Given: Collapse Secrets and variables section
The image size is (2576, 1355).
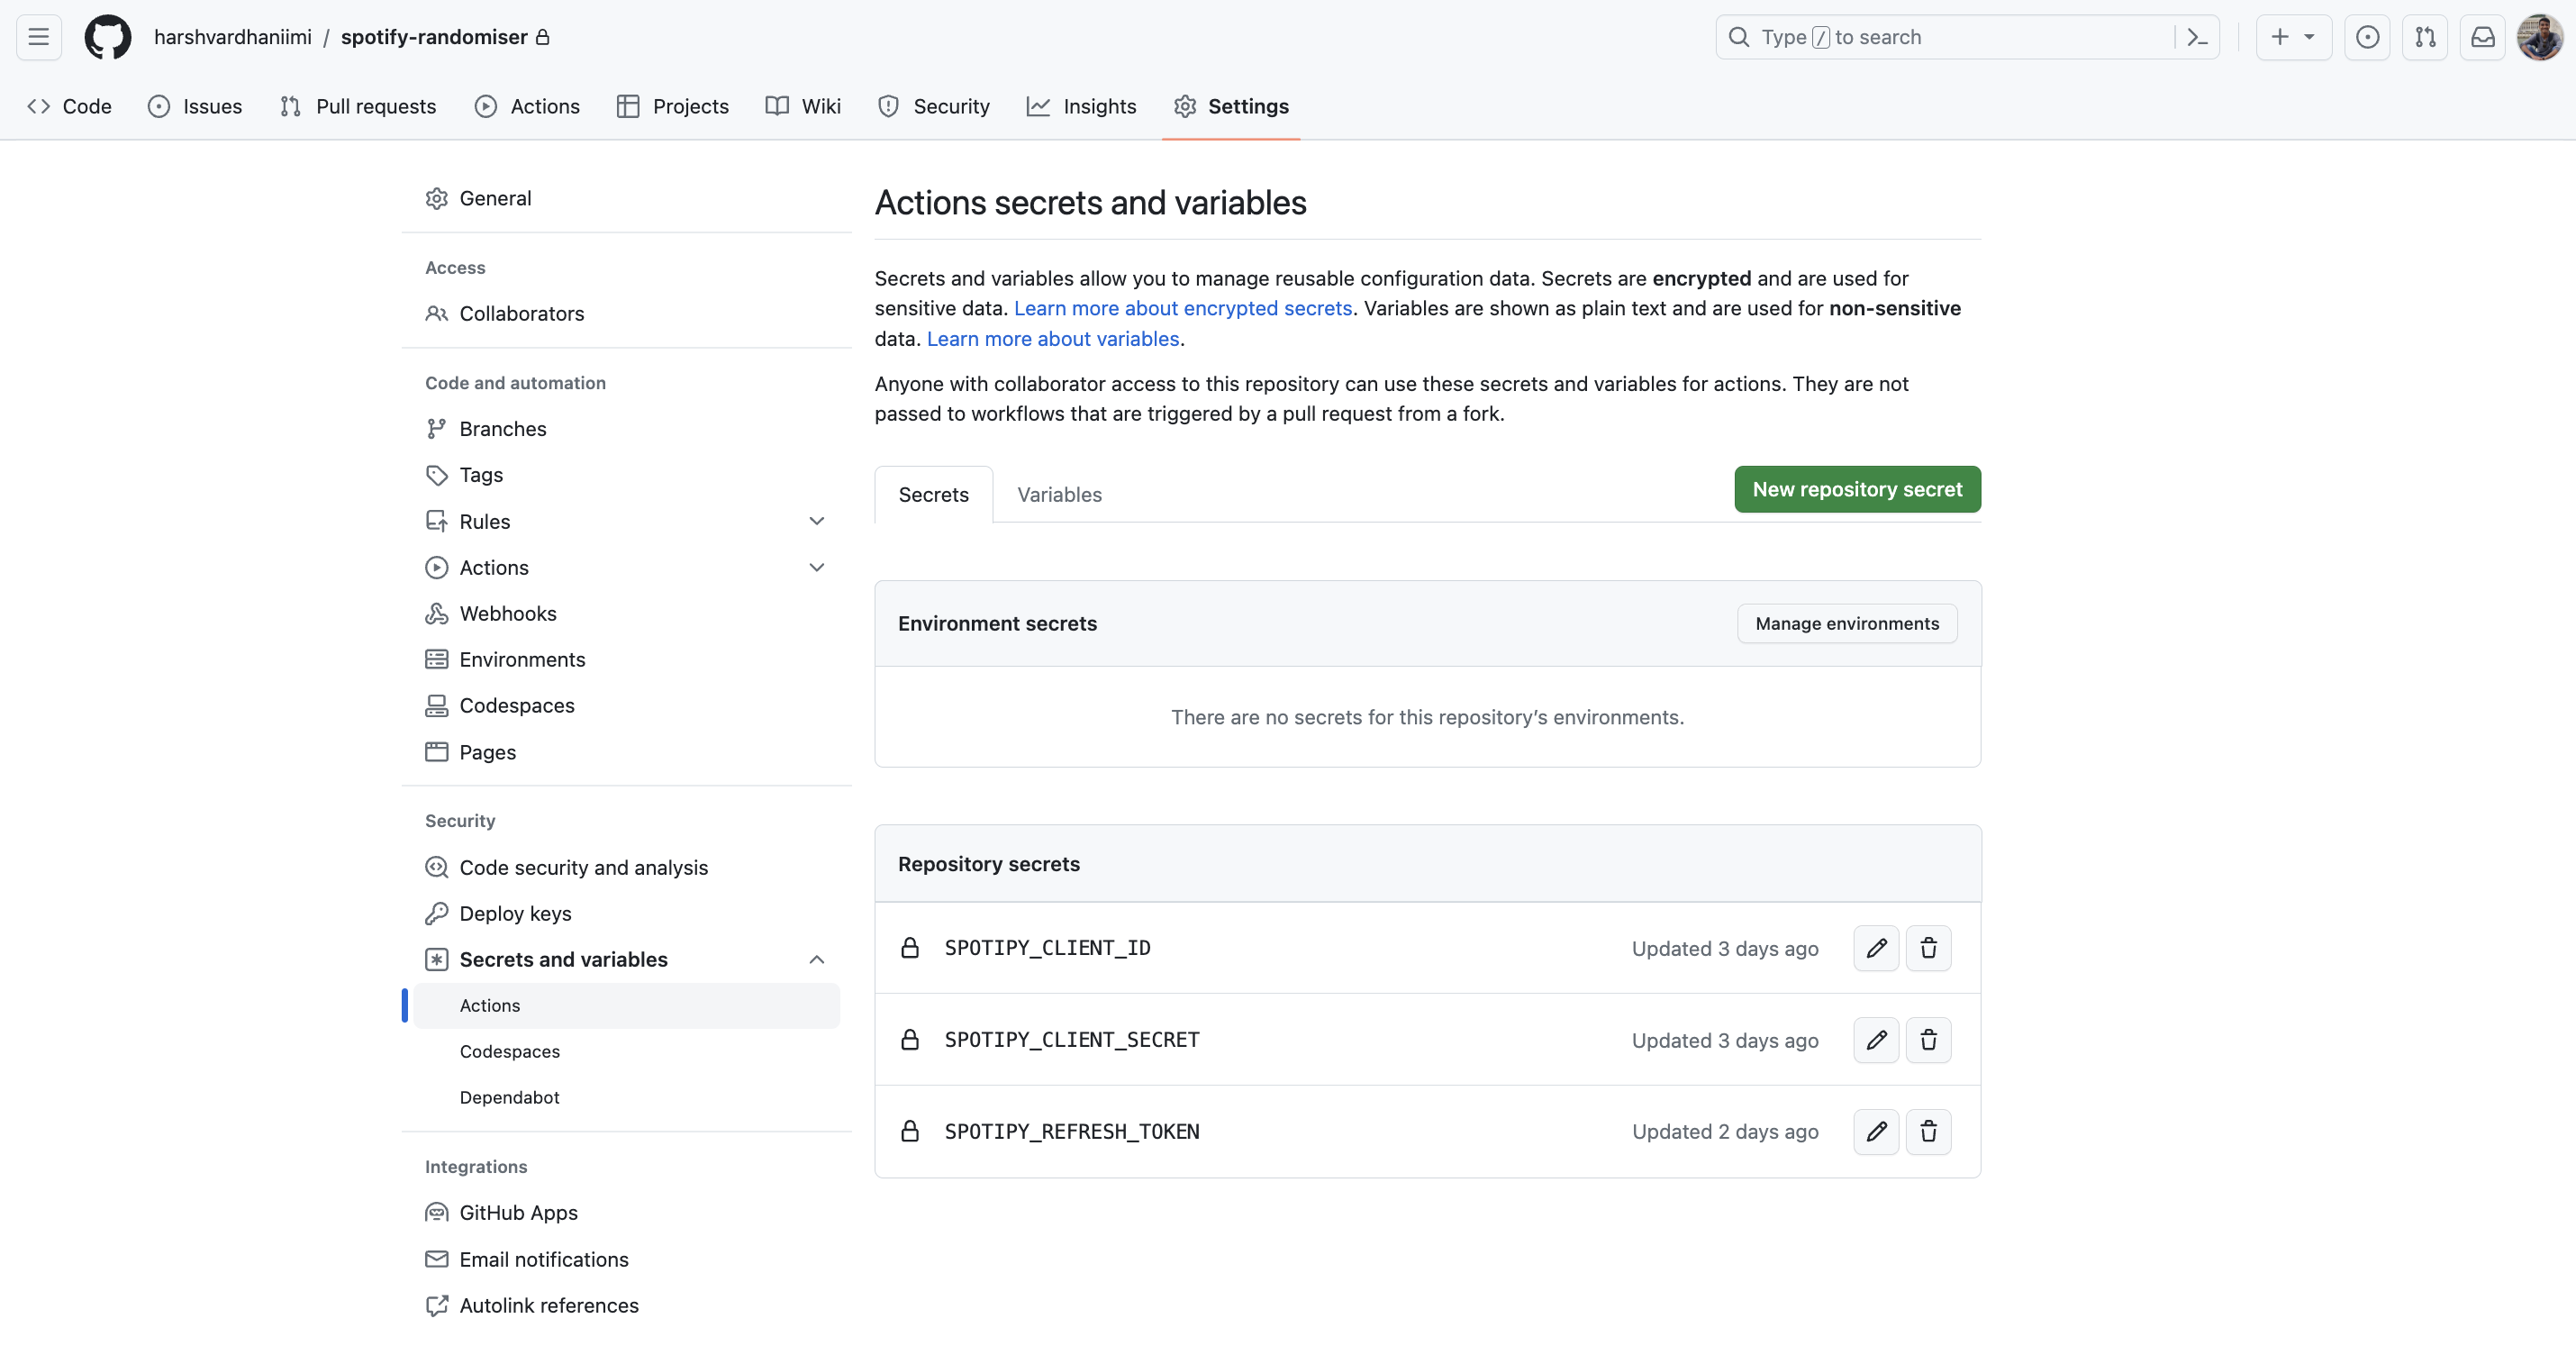Looking at the screenshot, I should tap(816, 959).
